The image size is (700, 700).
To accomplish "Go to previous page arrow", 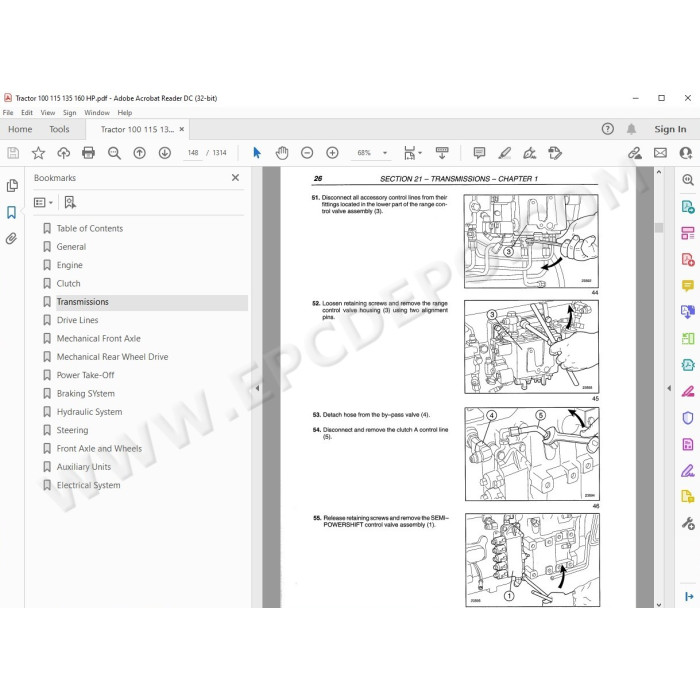I will 139,153.
